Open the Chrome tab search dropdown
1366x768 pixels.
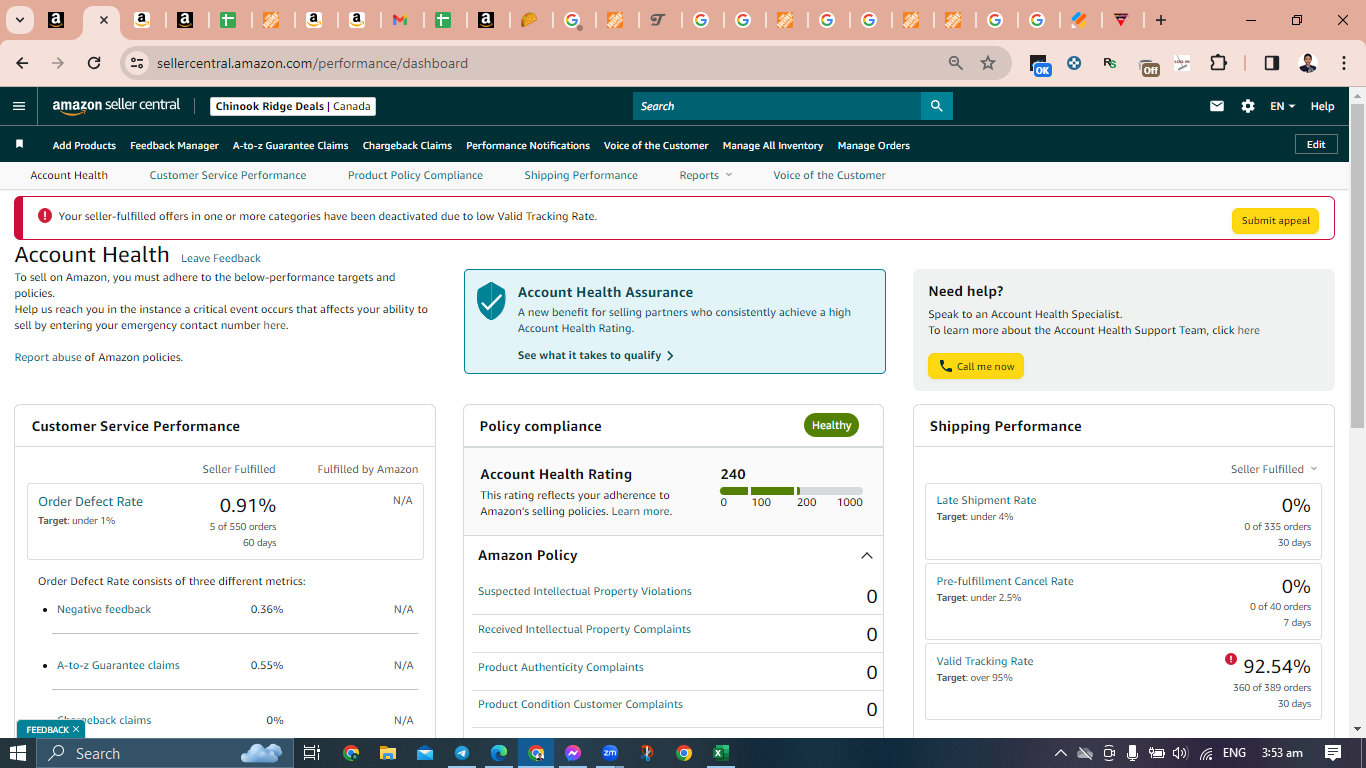pos(19,20)
